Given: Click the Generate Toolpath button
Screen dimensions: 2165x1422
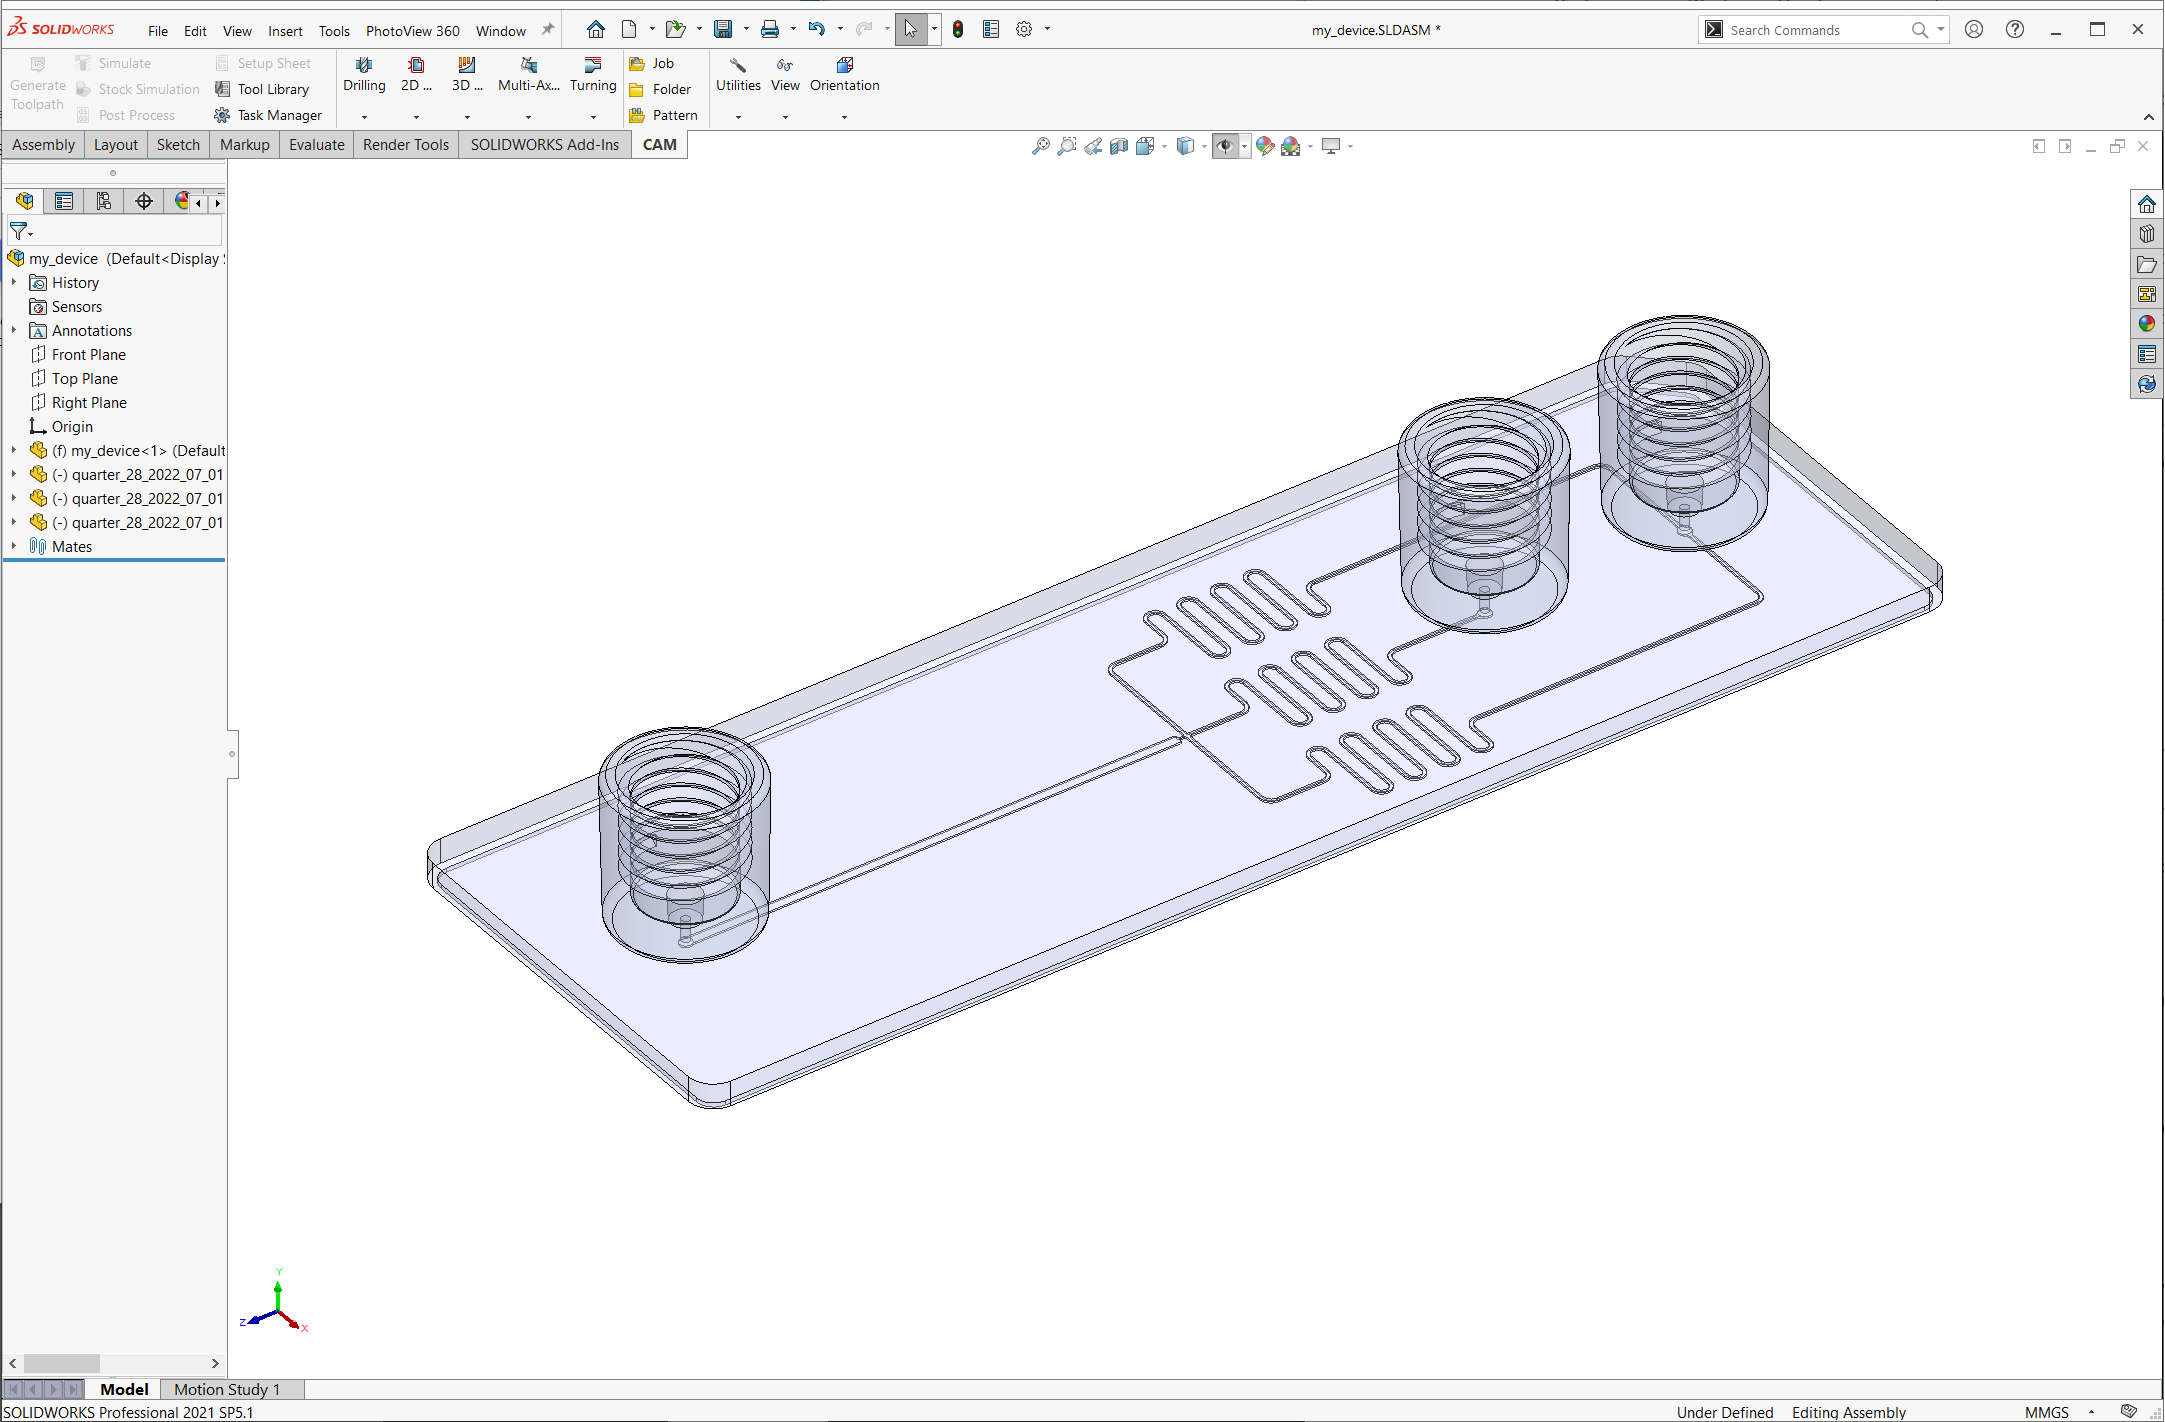Looking at the screenshot, I should tap(37, 85).
